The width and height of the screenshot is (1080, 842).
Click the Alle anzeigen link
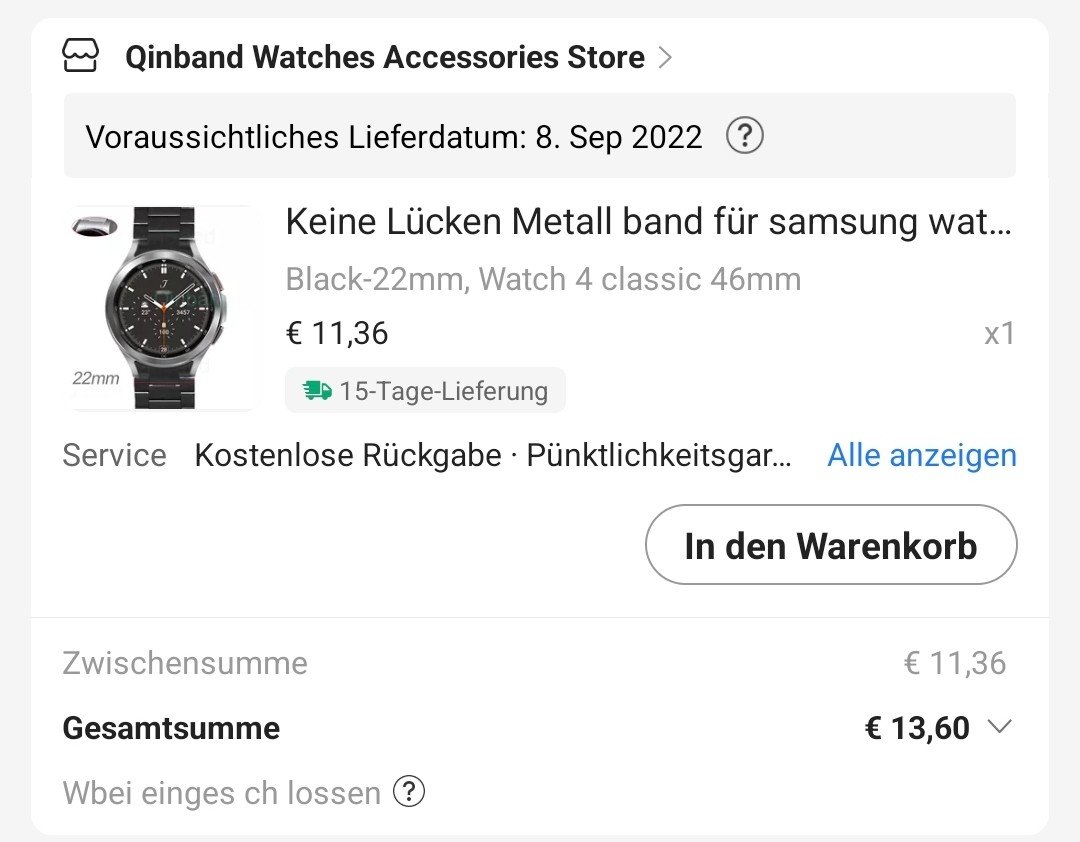click(x=921, y=455)
